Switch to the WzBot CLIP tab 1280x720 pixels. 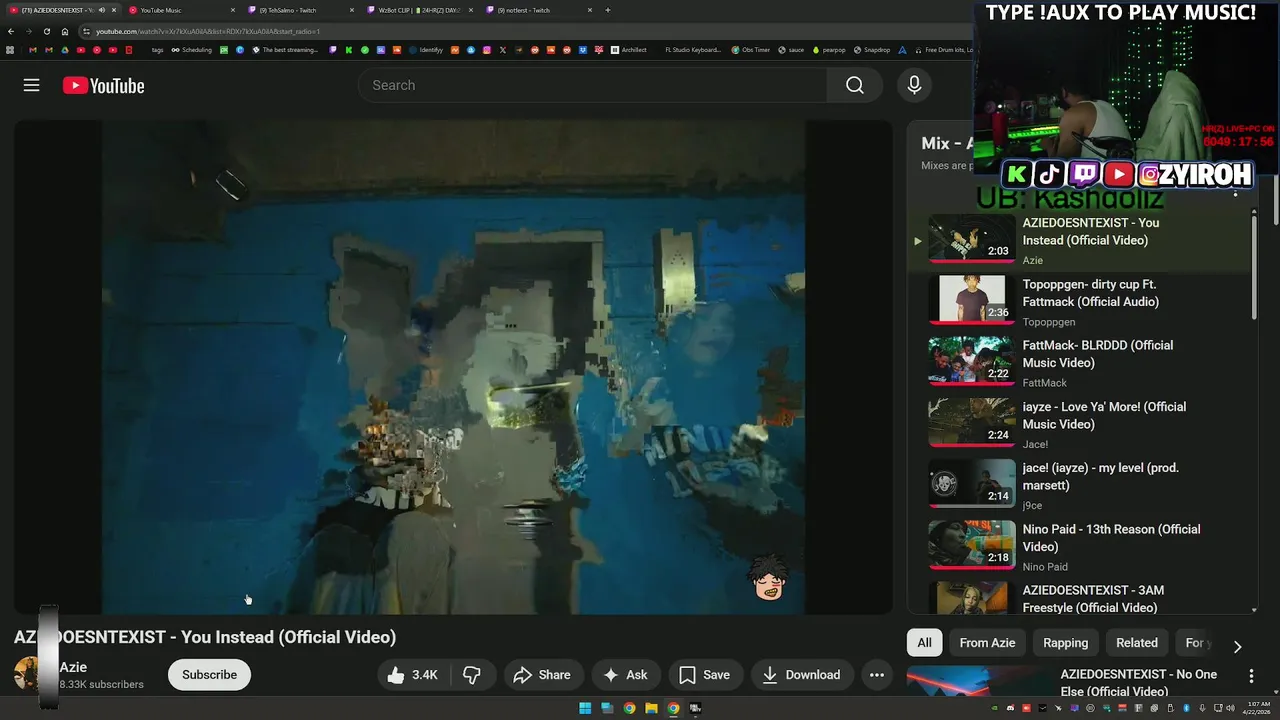[418, 10]
